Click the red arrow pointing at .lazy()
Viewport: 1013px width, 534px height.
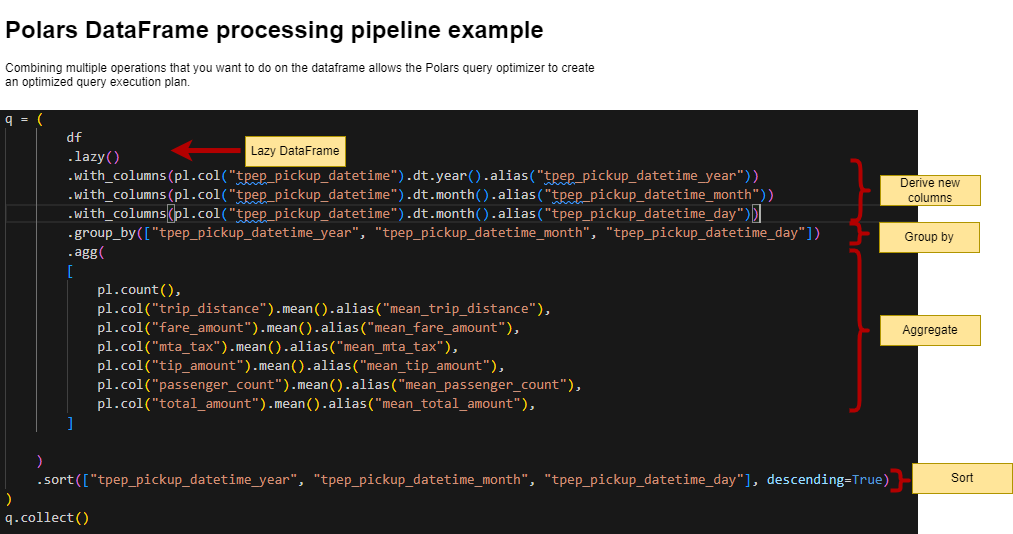[206, 150]
